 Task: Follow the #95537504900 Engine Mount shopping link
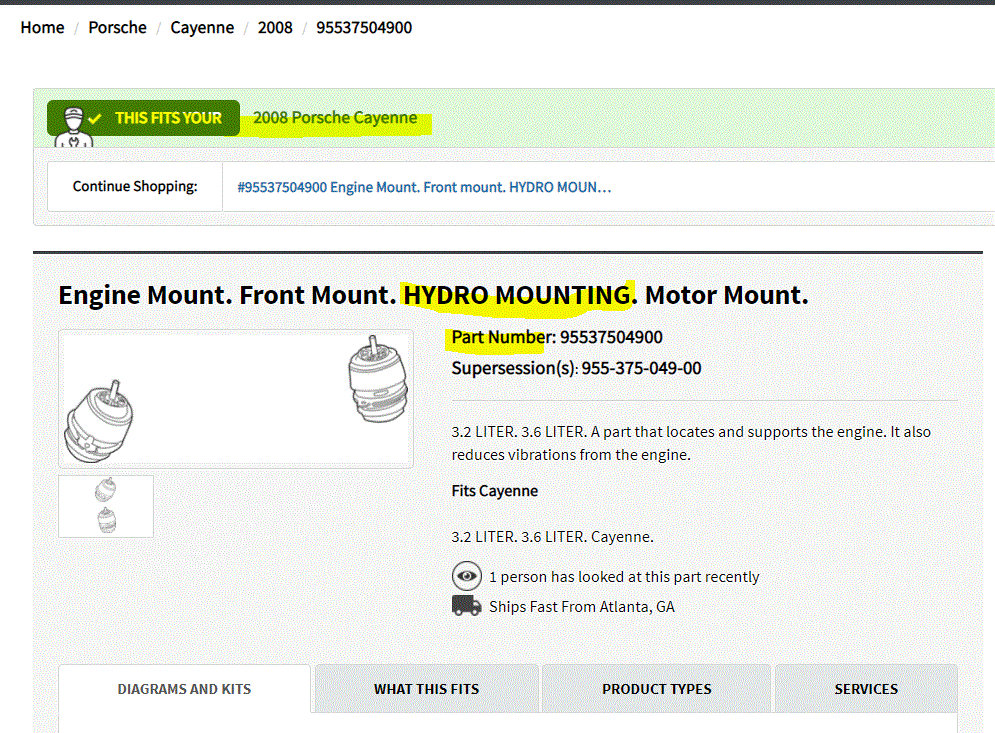tap(424, 187)
